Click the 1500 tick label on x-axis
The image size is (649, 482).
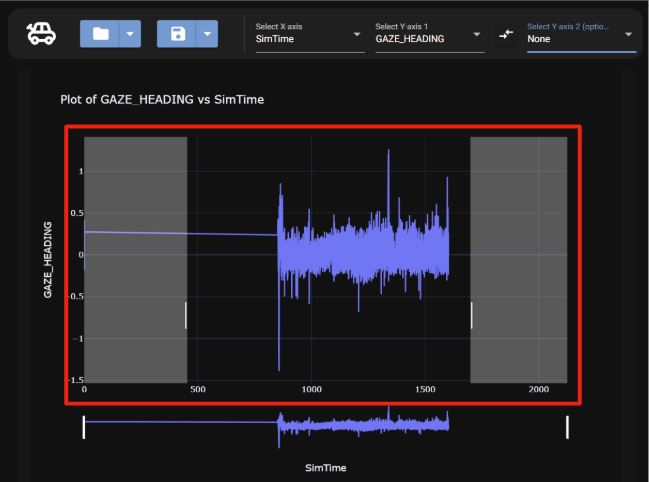pos(425,389)
